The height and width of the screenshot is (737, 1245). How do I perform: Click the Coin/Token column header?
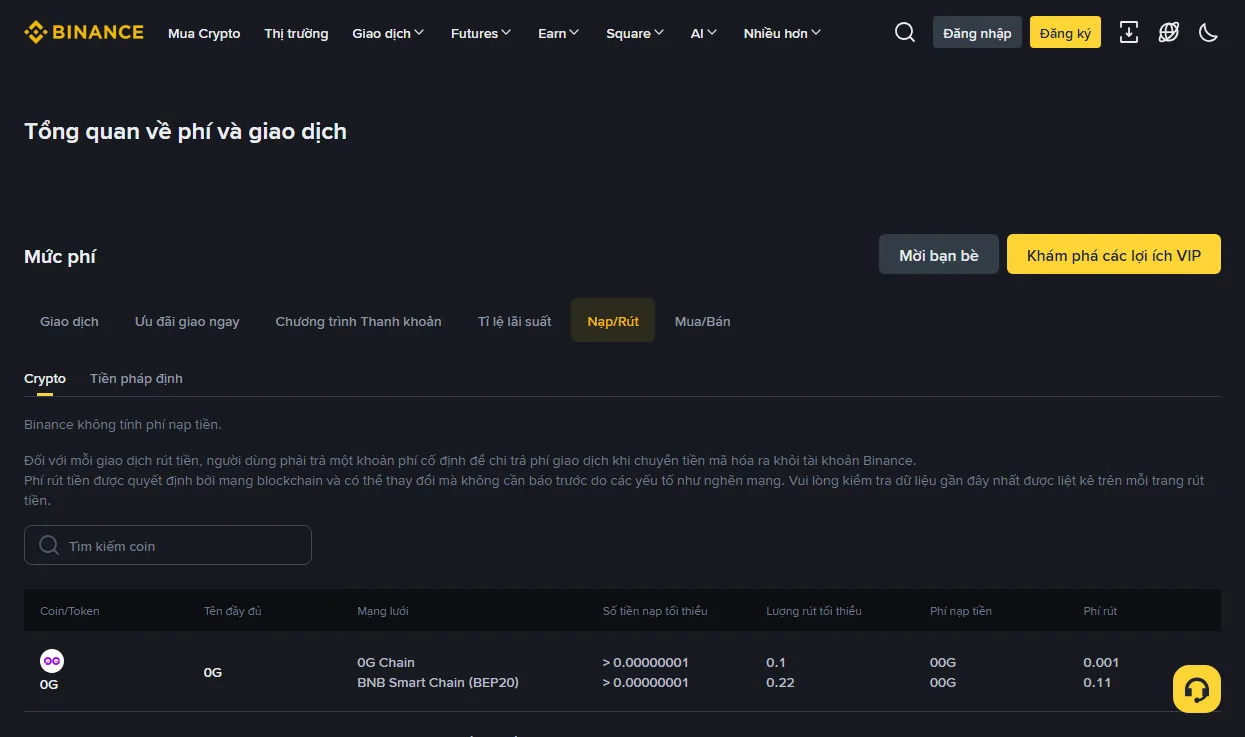click(x=70, y=611)
